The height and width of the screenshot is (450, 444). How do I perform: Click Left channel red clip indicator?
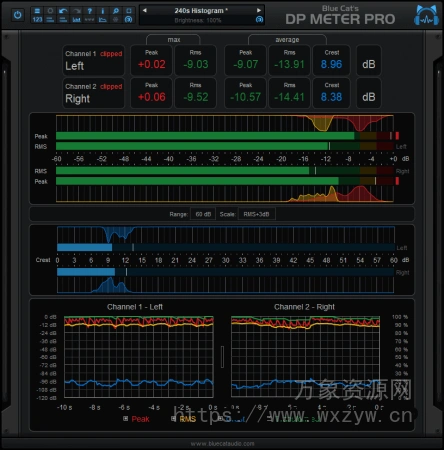pyautogui.click(x=397, y=136)
